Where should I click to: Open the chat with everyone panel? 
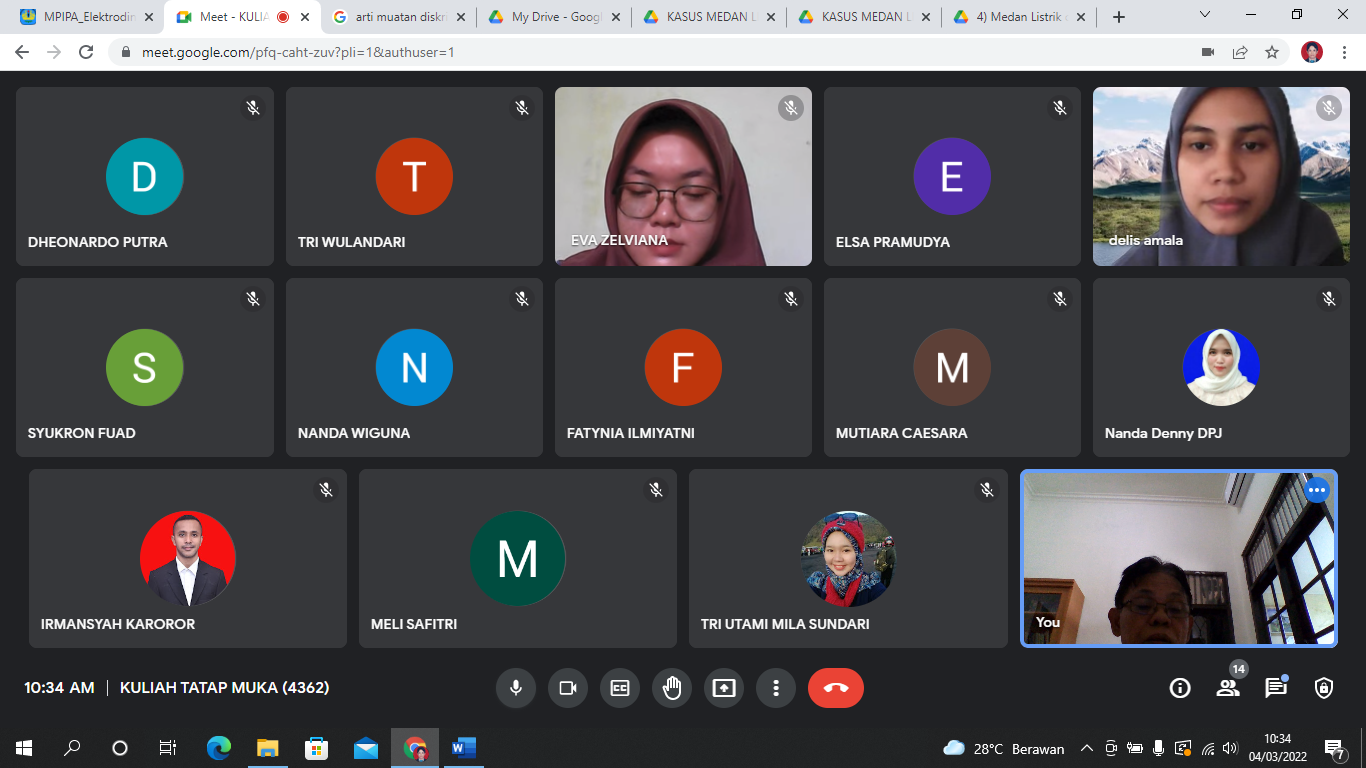tap(1276, 688)
